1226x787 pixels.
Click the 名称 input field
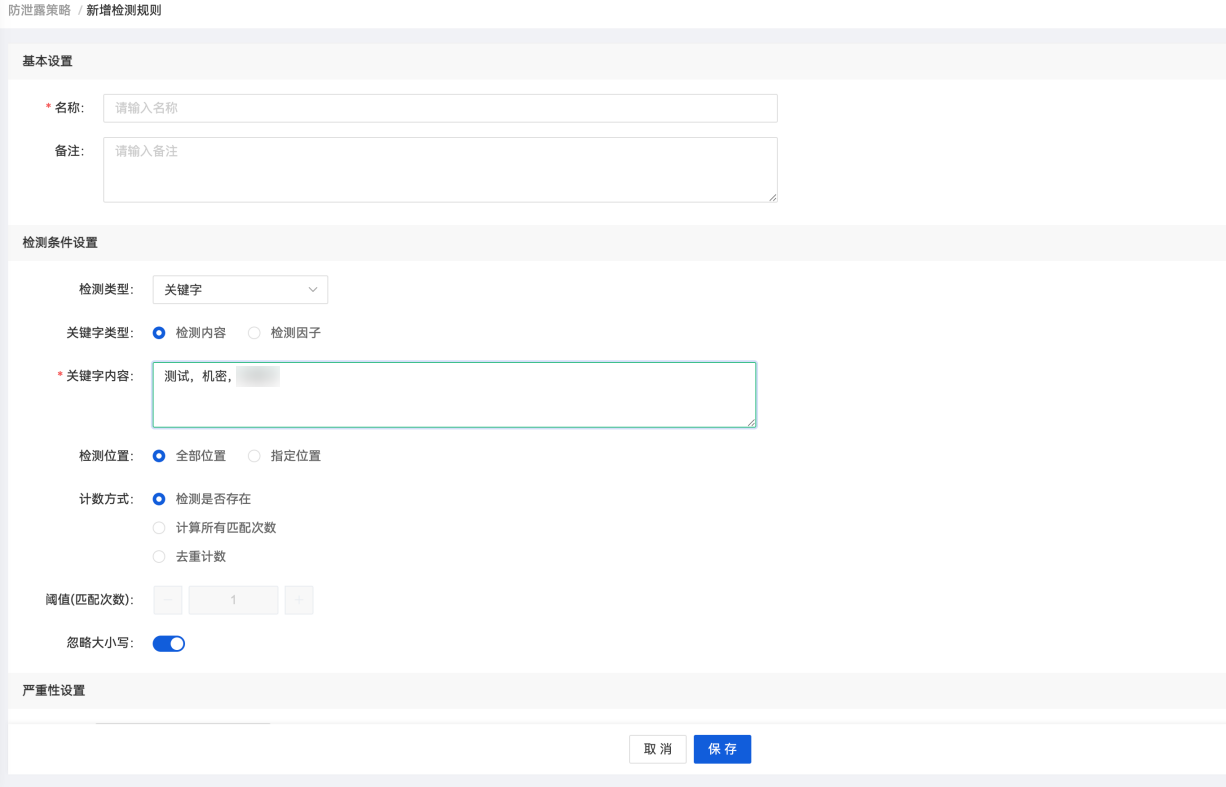pos(440,108)
